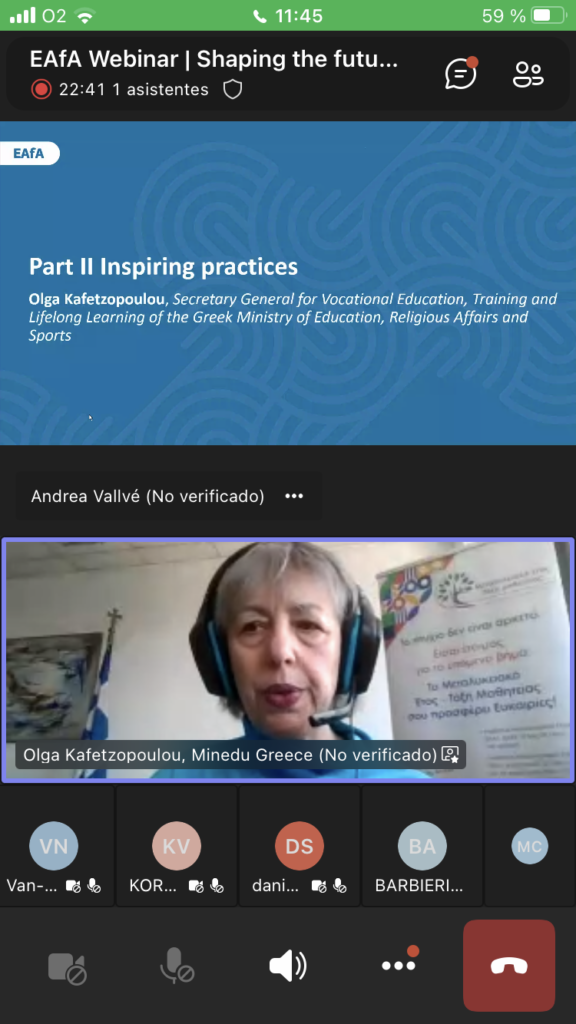Toggle the camera on
Viewport: 576px width, 1024px height.
click(x=67, y=967)
